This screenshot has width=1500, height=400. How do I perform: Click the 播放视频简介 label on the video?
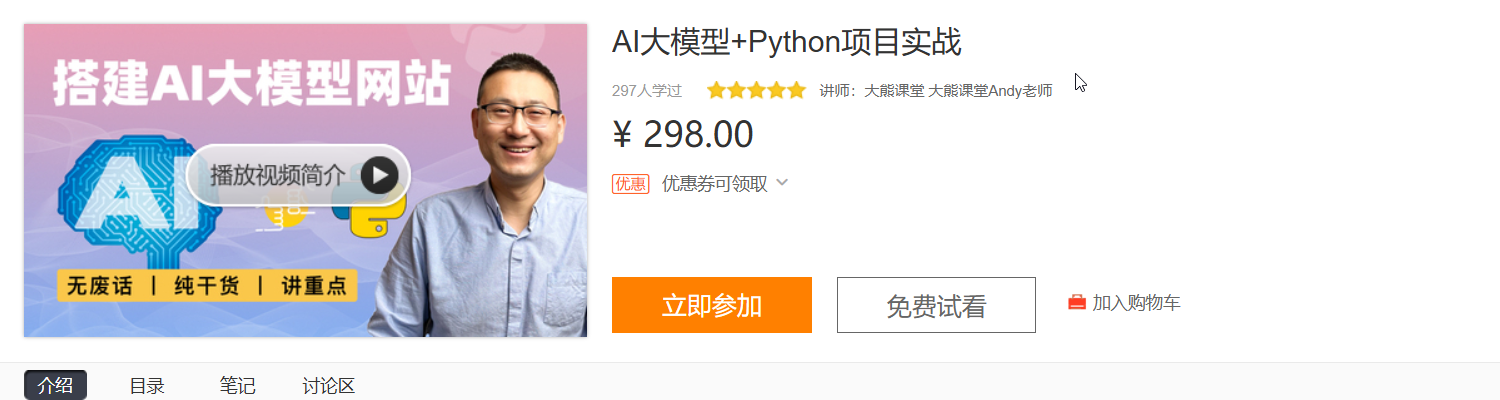278,175
